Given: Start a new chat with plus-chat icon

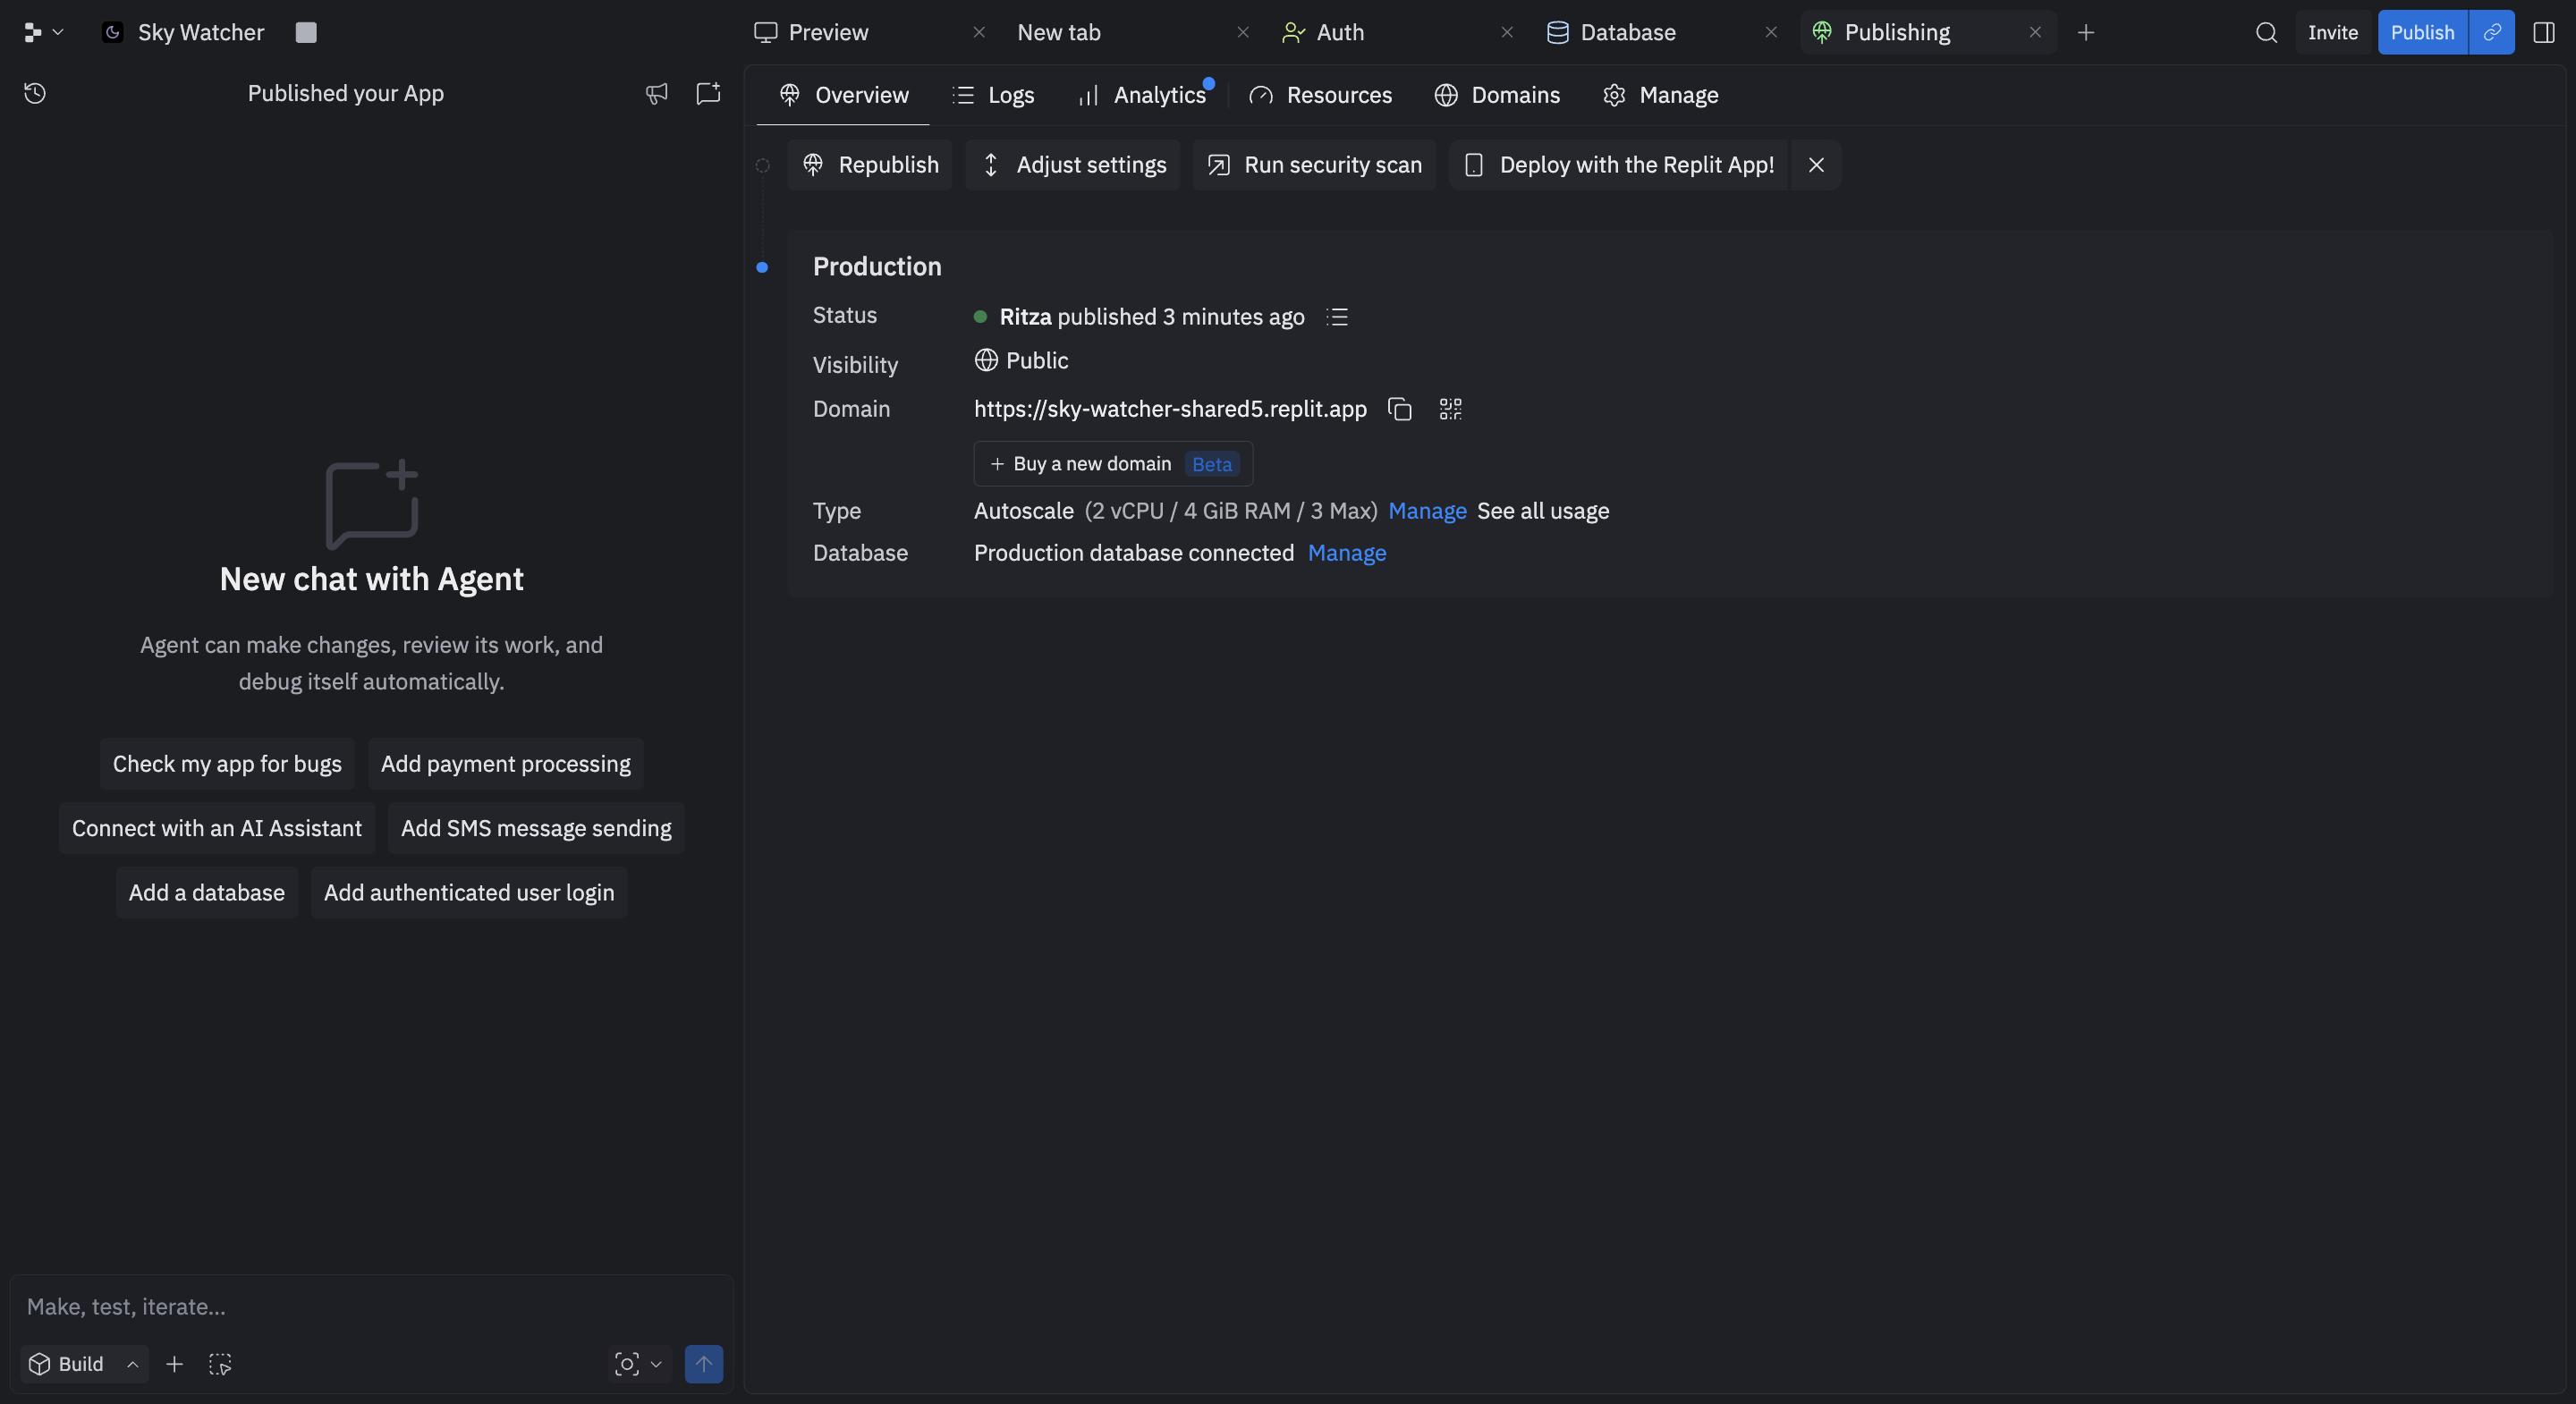Looking at the screenshot, I should pyautogui.click(x=708, y=93).
